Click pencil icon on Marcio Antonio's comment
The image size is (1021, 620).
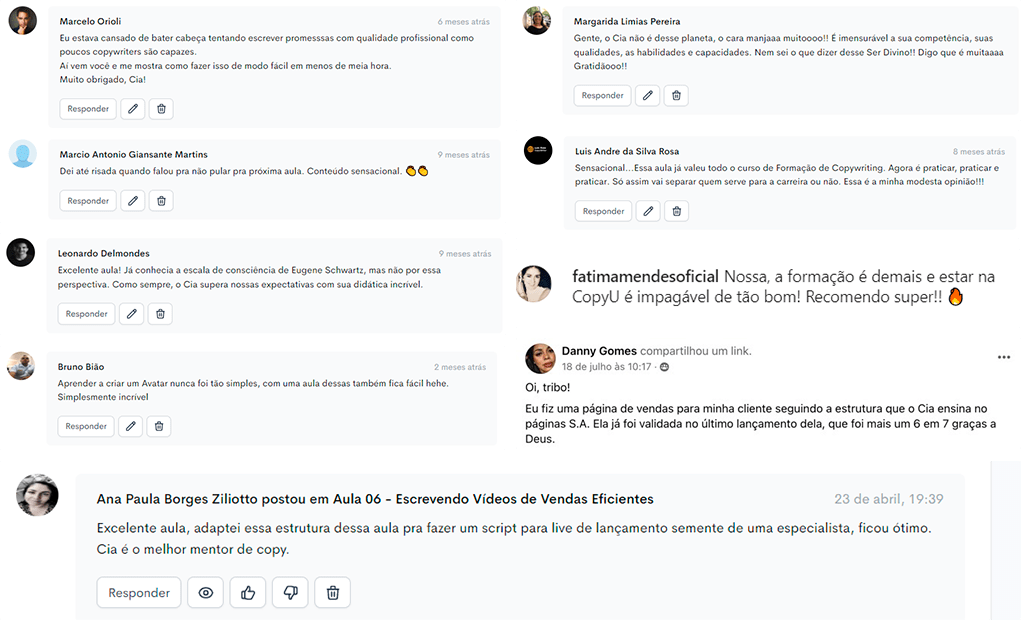(133, 201)
